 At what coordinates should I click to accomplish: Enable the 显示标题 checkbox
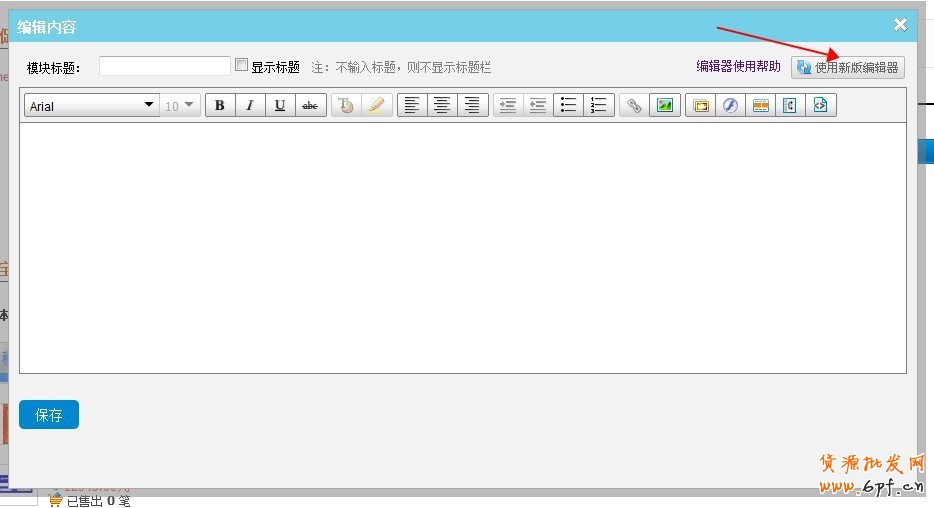point(241,66)
